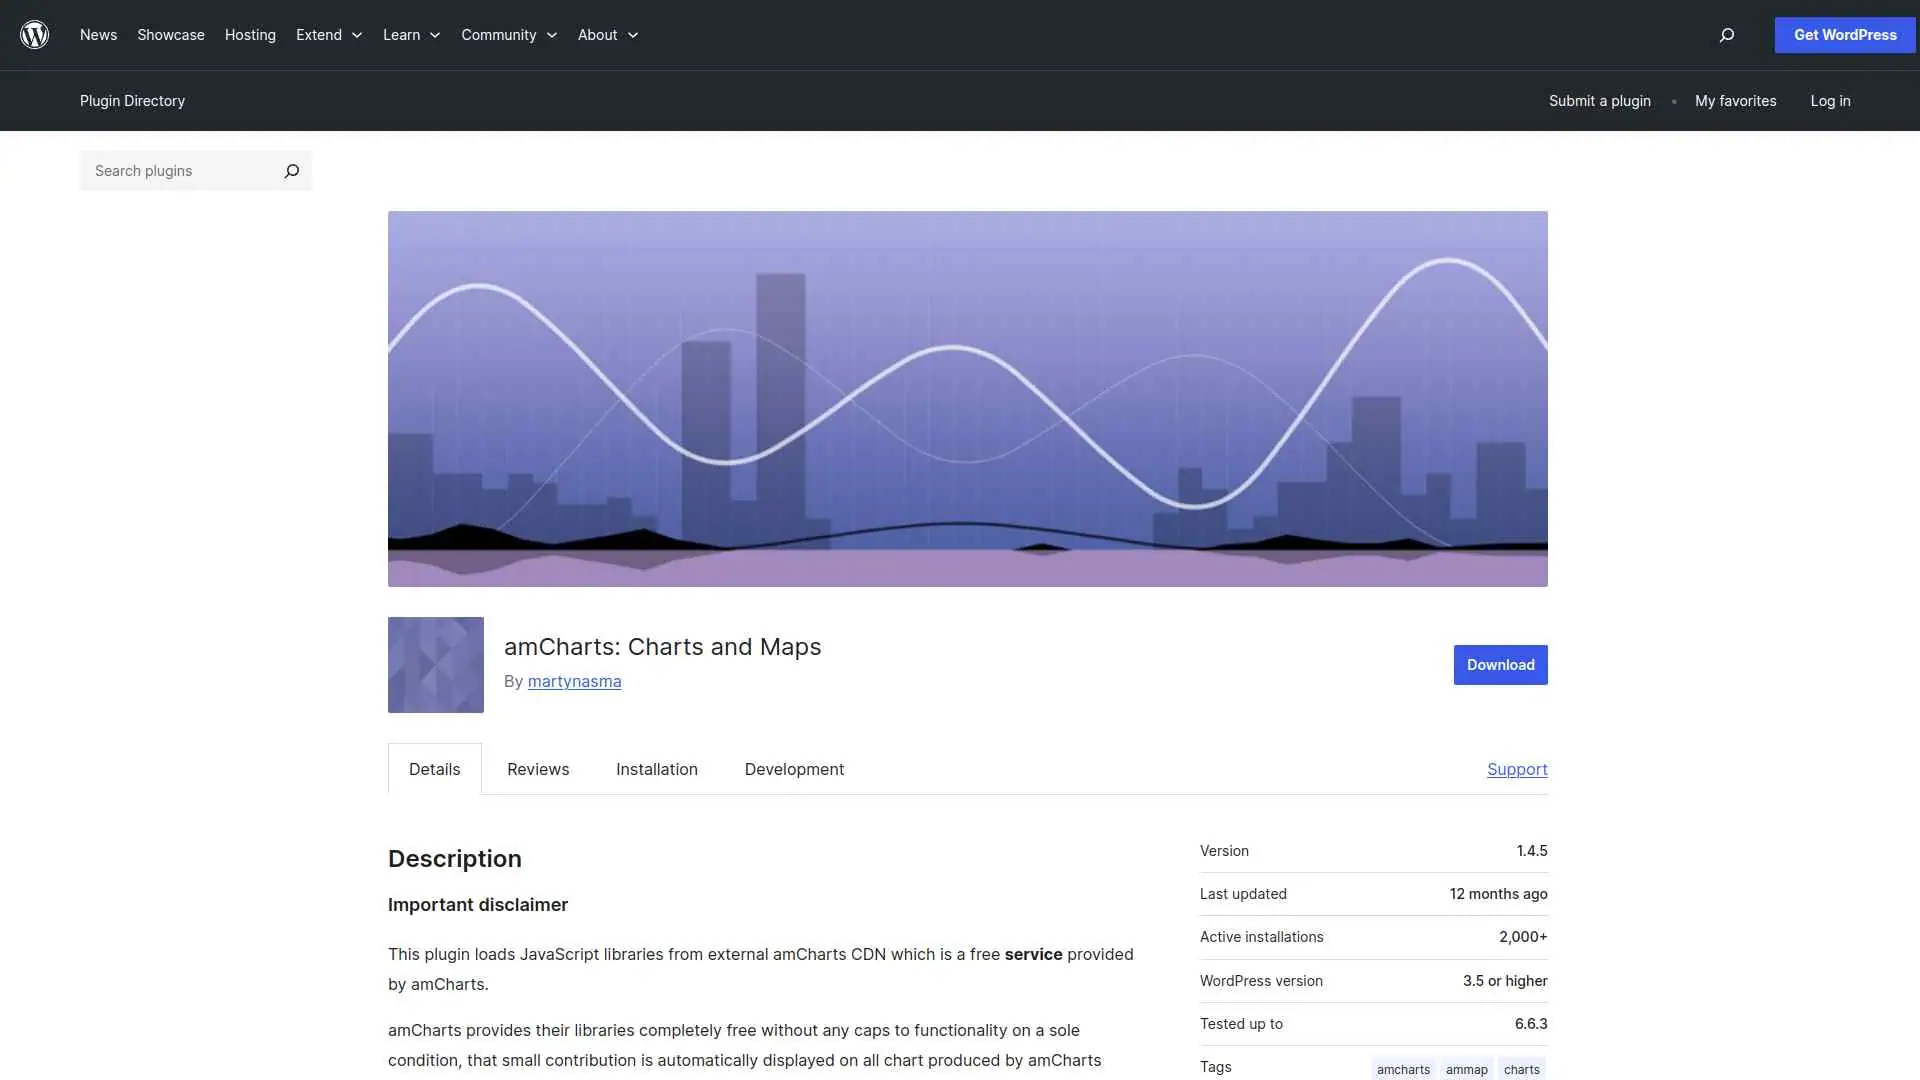Open the martynasma author profile link
1920x1080 pixels.
(574, 681)
